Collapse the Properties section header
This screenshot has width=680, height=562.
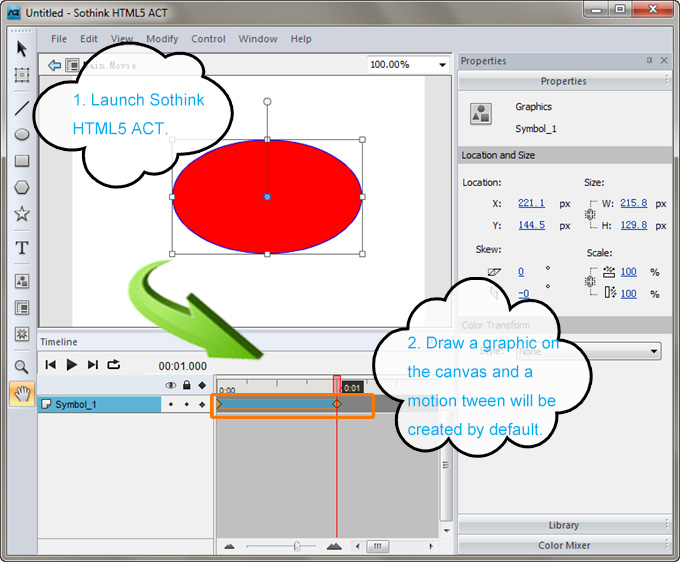[564, 81]
